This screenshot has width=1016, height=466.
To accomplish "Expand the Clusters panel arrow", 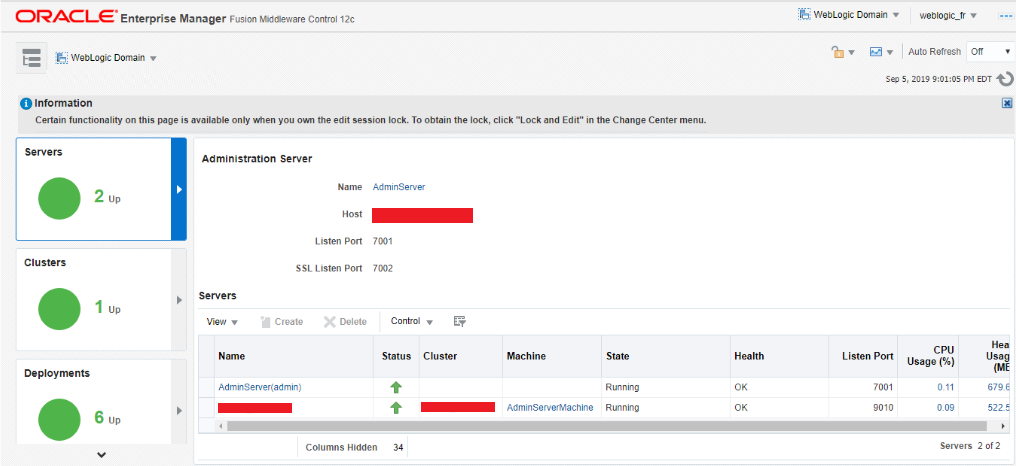I will click(179, 299).
